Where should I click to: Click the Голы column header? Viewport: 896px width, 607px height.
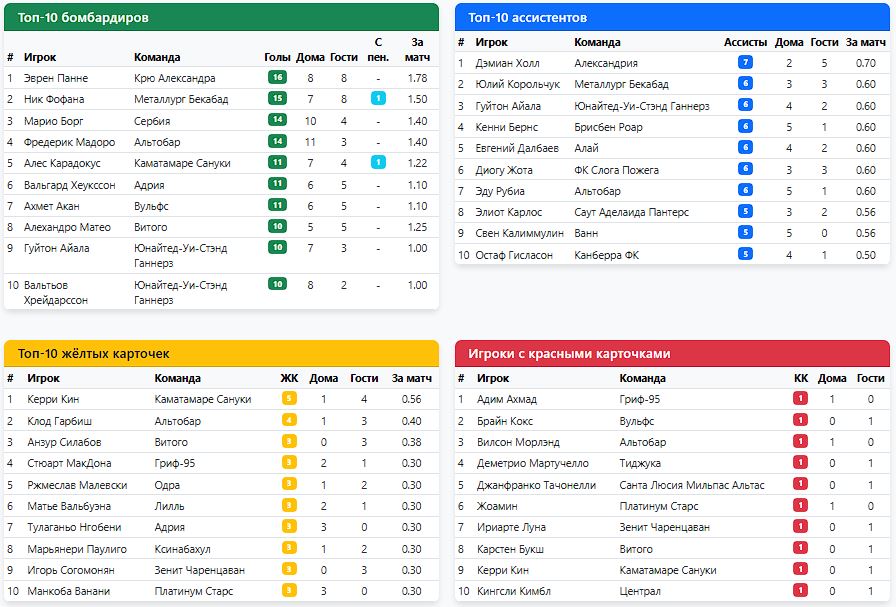coord(277,57)
